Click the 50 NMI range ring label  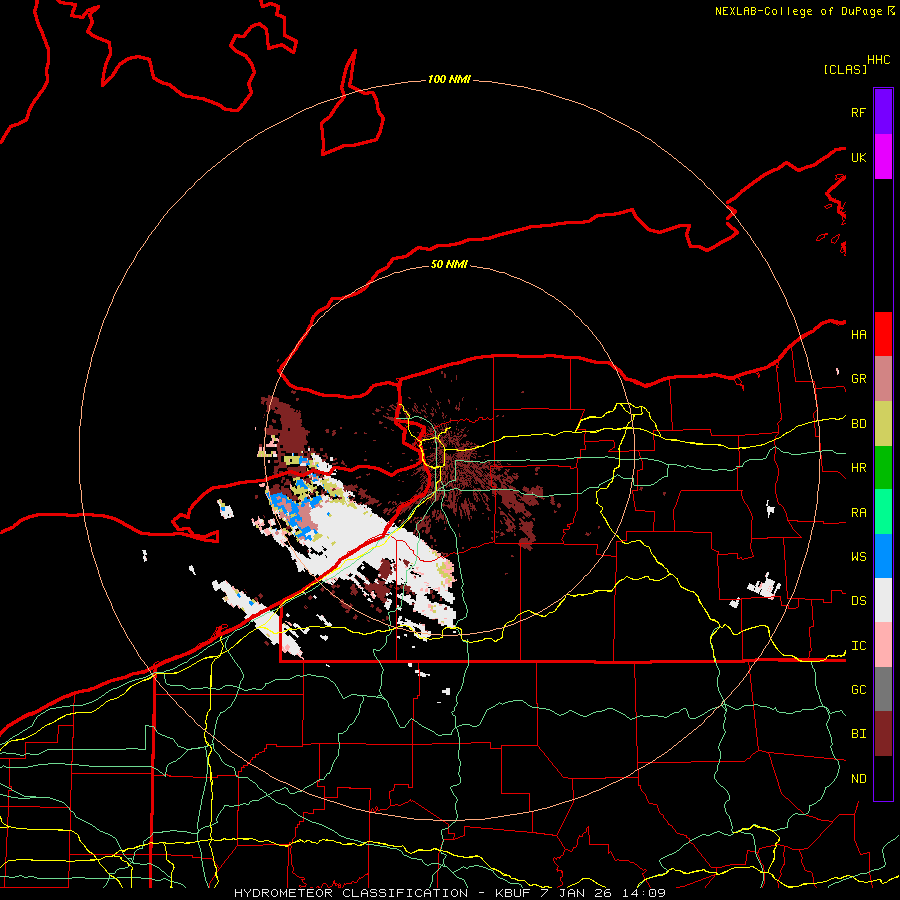449,264
